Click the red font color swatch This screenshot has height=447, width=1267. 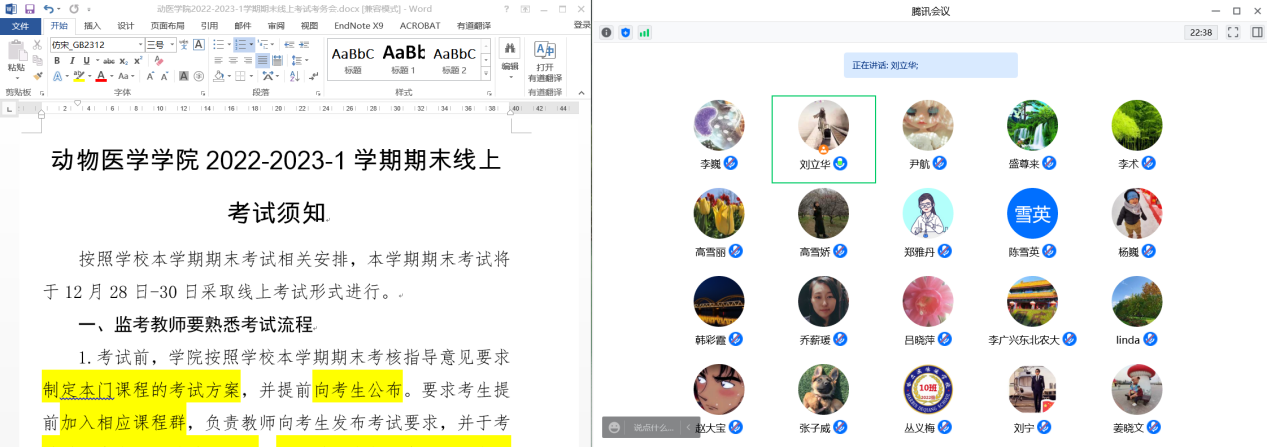tap(101, 77)
